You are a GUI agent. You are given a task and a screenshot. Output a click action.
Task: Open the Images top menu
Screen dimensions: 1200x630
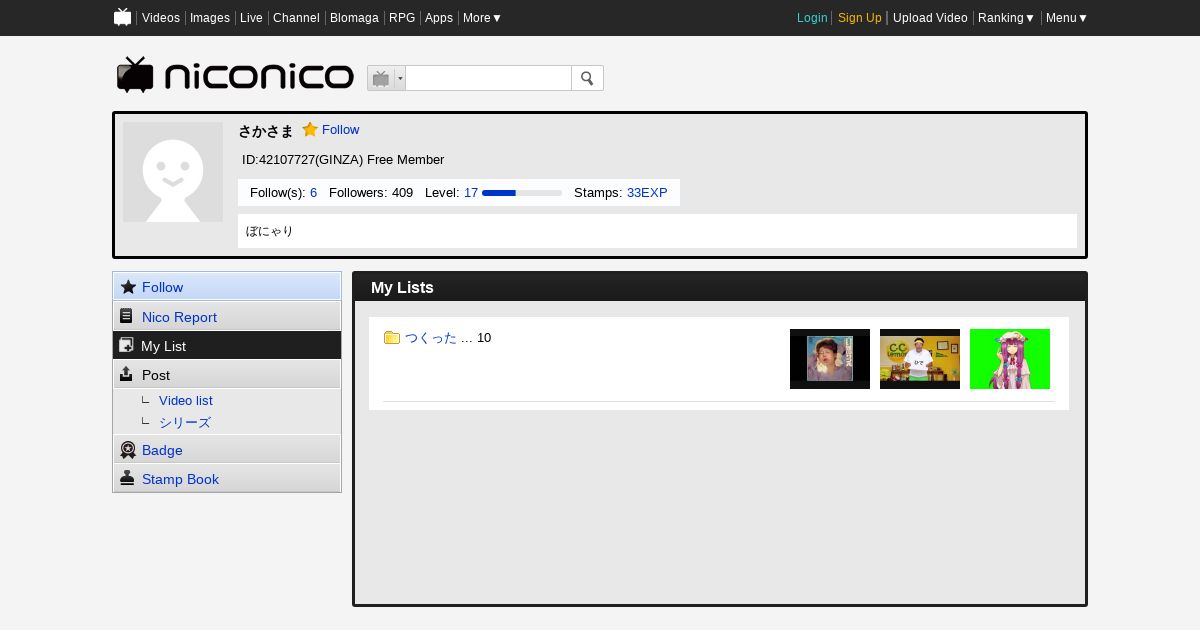[x=210, y=18]
